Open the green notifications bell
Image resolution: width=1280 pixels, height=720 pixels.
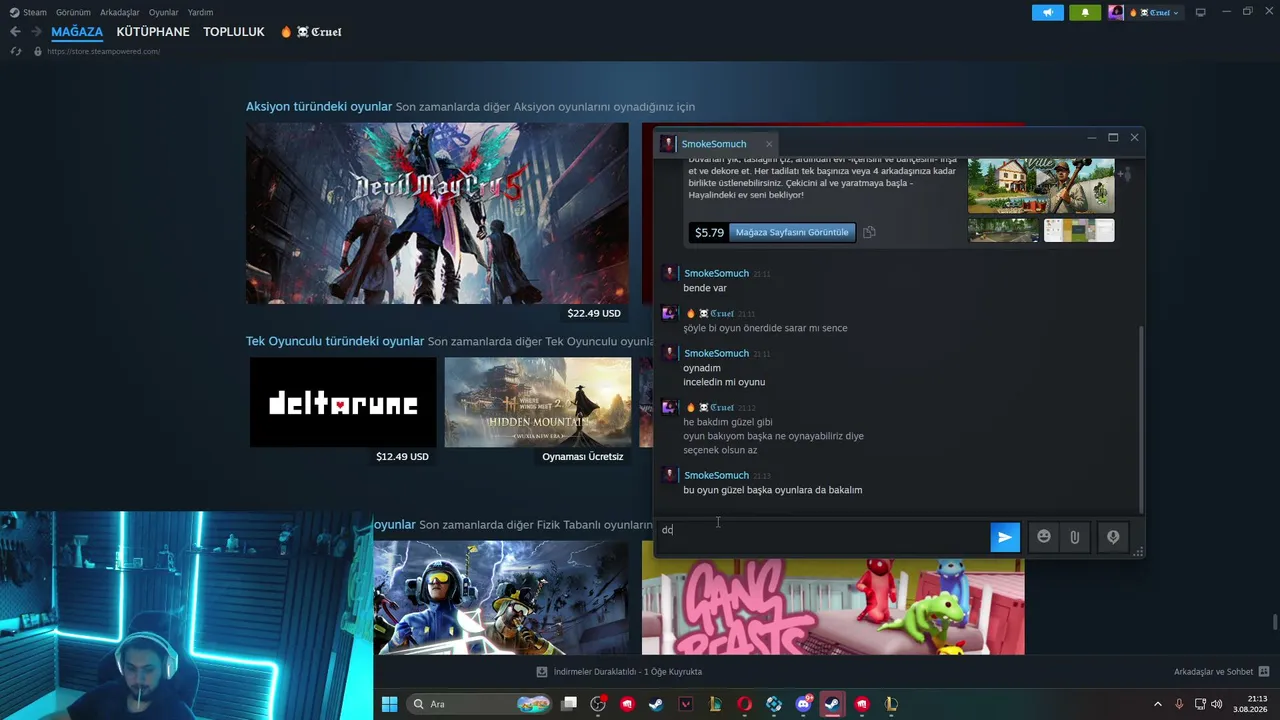coord(1085,12)
